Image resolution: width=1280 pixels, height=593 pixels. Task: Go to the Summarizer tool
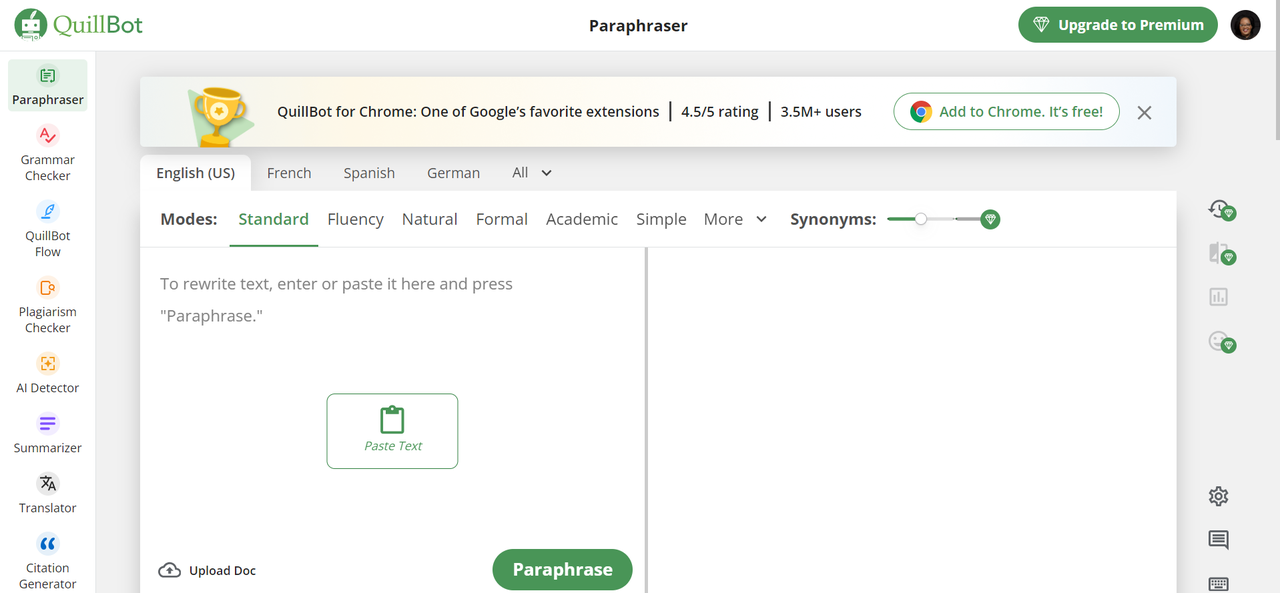[48, 432]
